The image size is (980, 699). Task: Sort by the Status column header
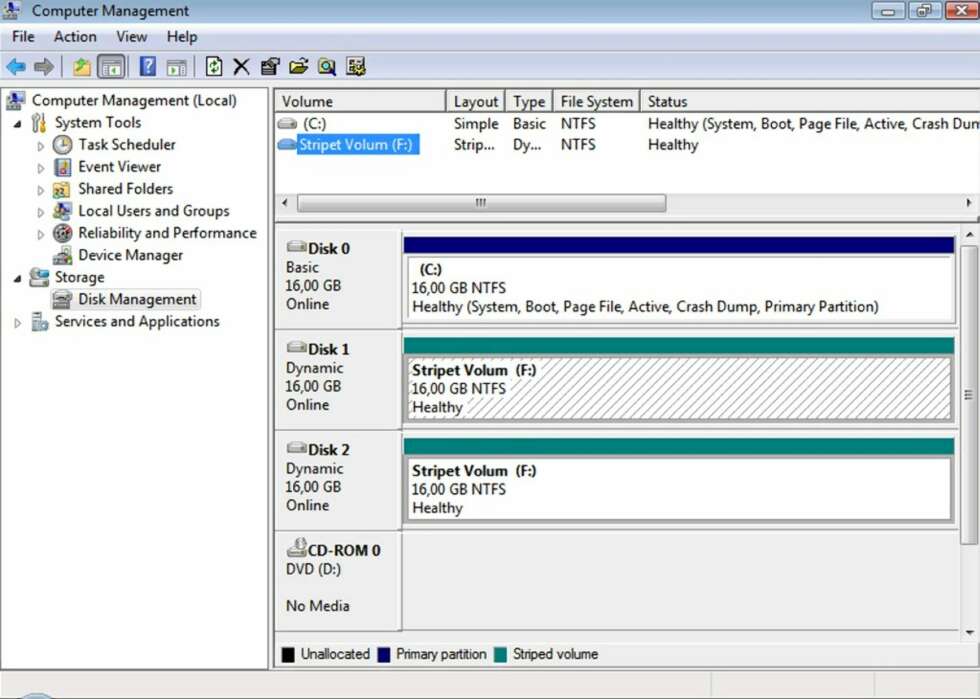[810, 101]
